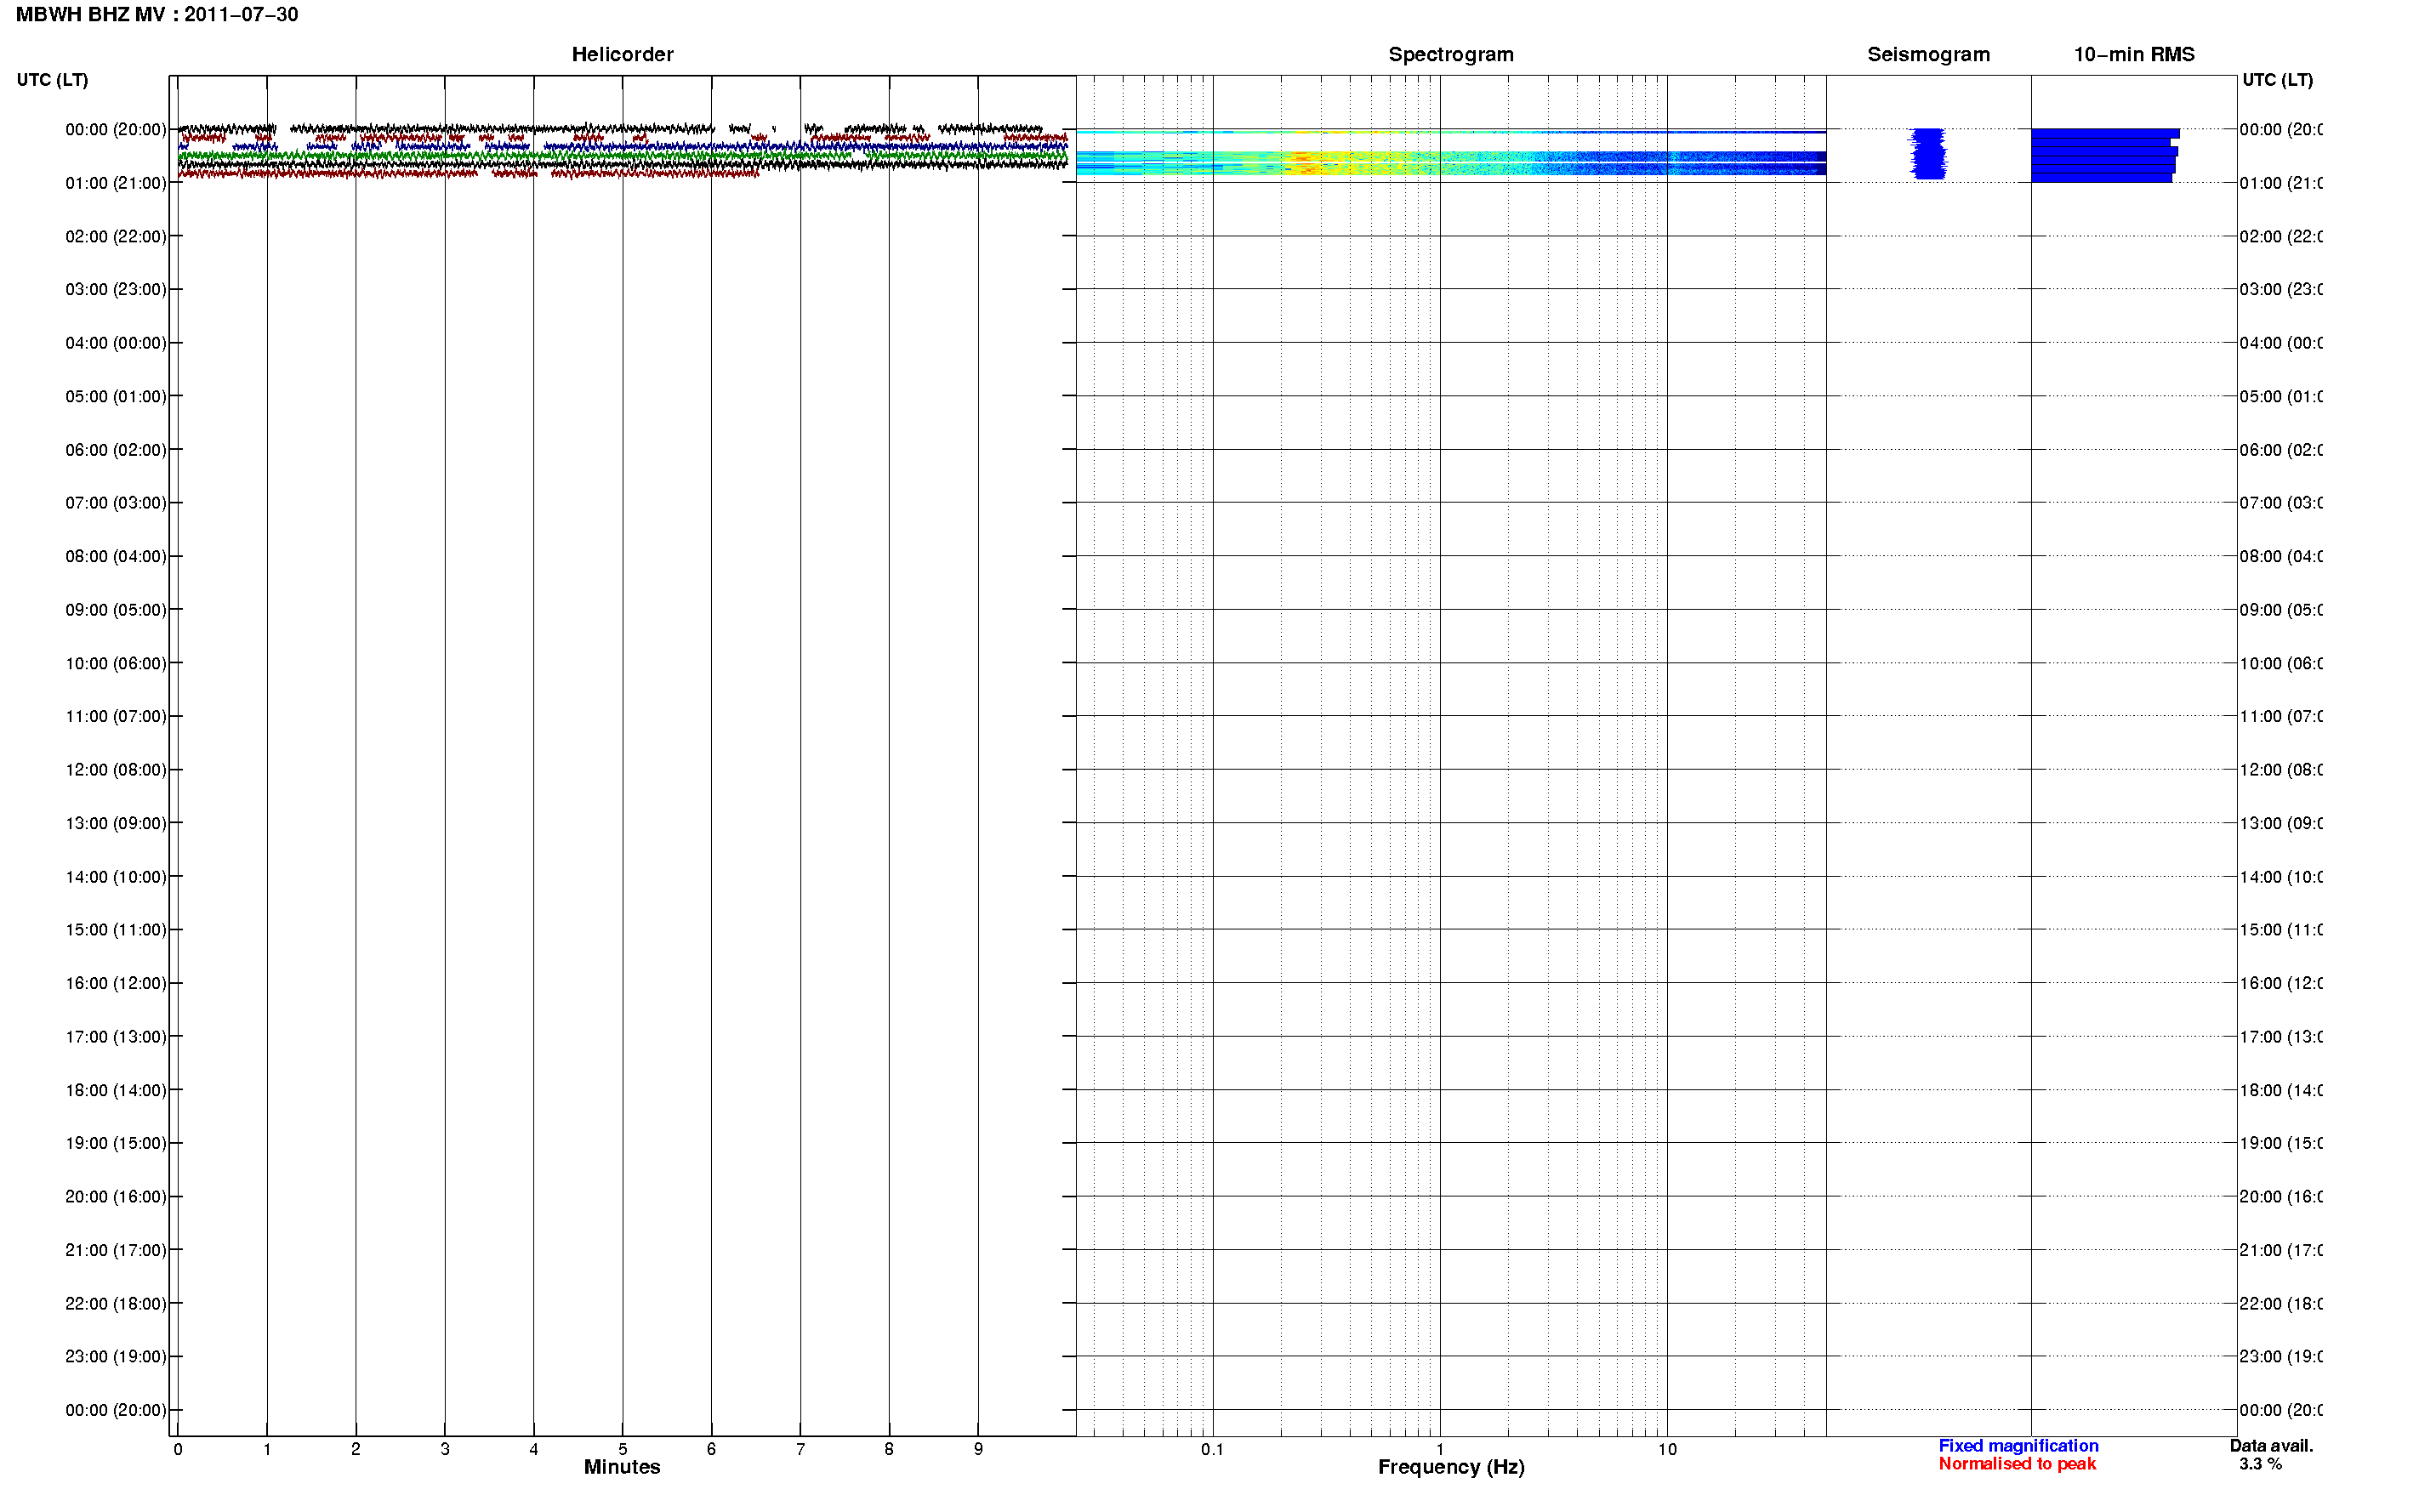
Task: Click the '22:00 (18:00)' left time label
Action: 116,1304
